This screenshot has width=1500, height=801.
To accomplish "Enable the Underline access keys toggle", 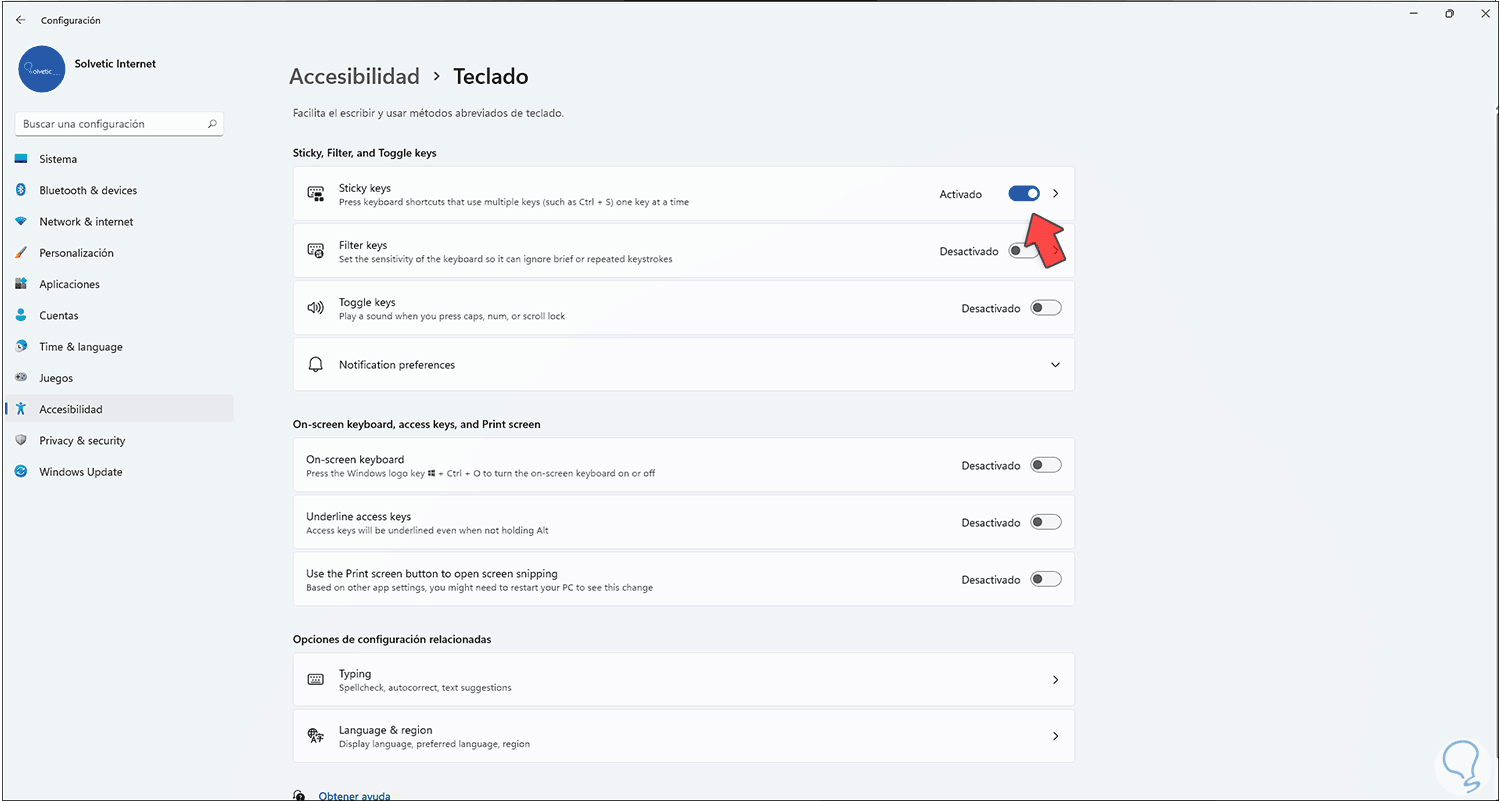I will (x=1045, y=522).
